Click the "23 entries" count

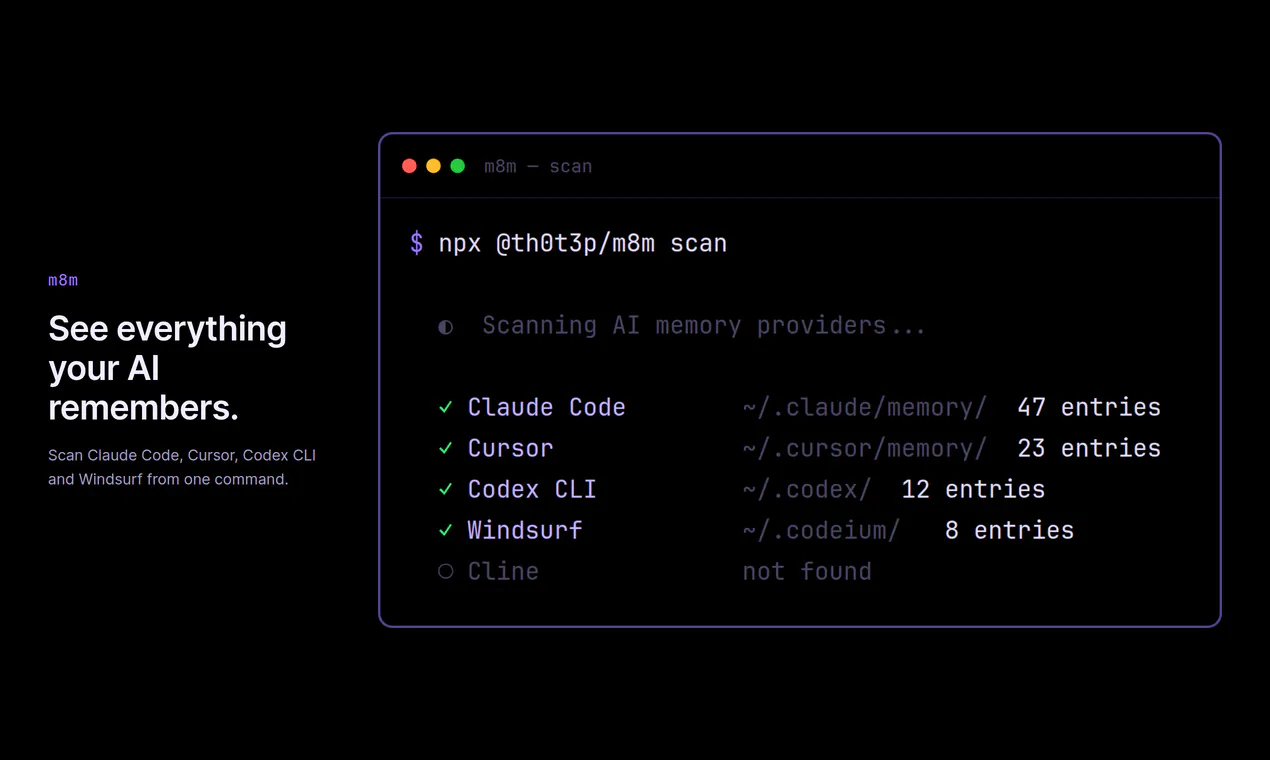(1089, 448)
